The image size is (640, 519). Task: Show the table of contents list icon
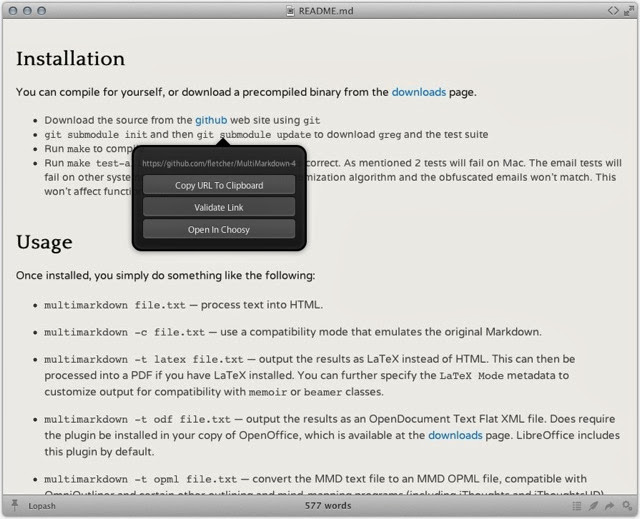click(x=577, y=506)
